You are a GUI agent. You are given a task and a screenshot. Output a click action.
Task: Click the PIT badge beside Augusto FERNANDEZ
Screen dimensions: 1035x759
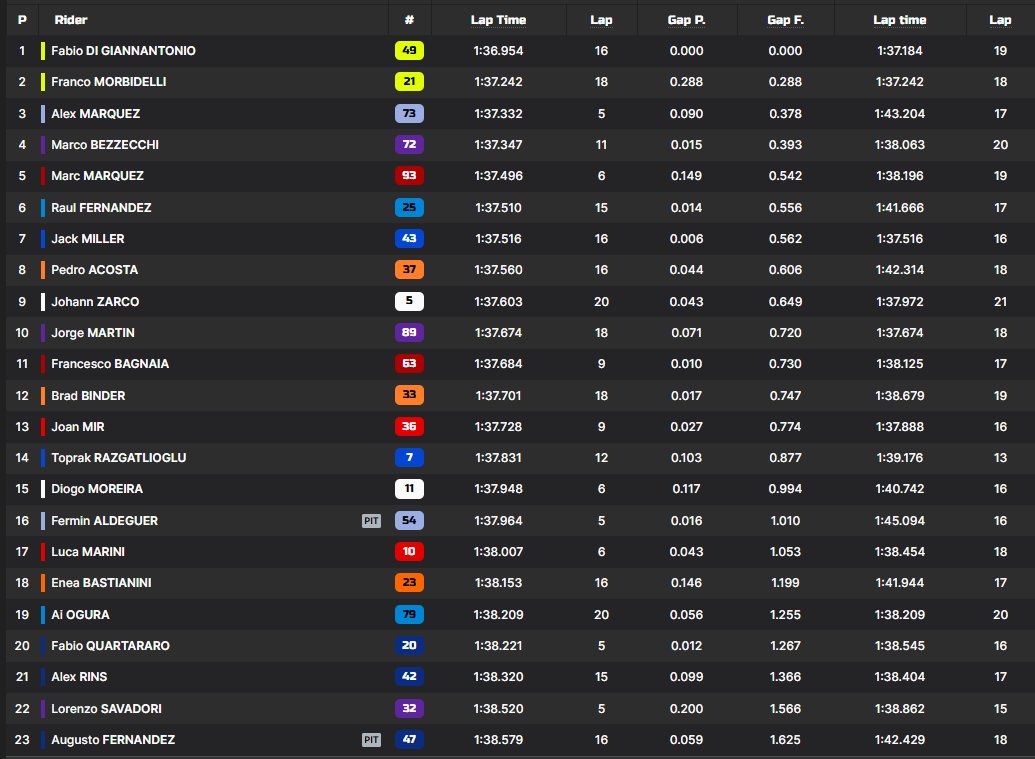(371, 740)
